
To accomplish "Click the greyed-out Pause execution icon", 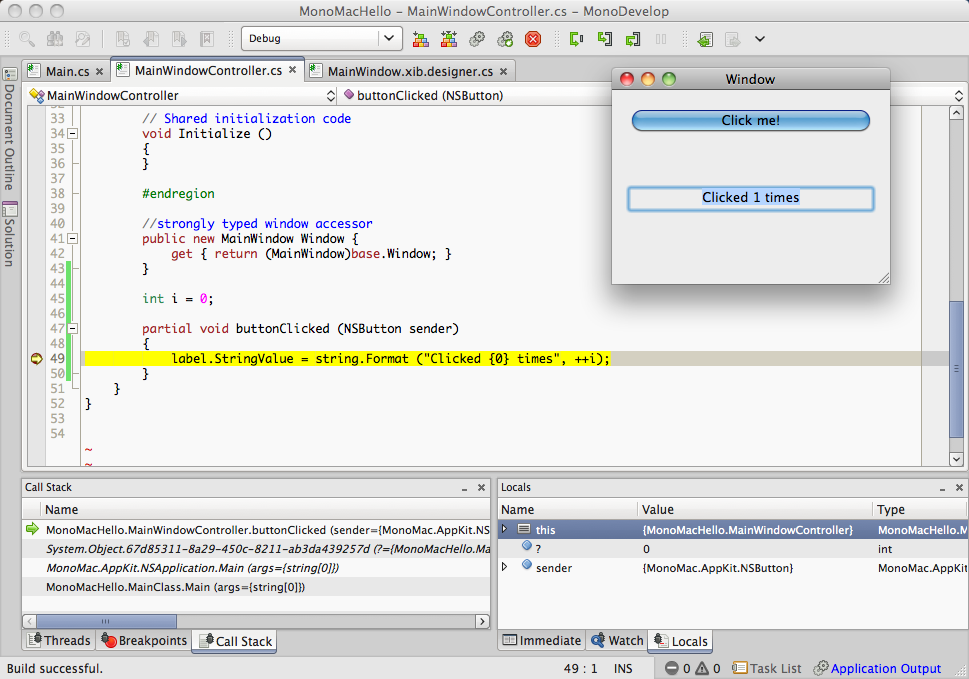I will (661, 39).
